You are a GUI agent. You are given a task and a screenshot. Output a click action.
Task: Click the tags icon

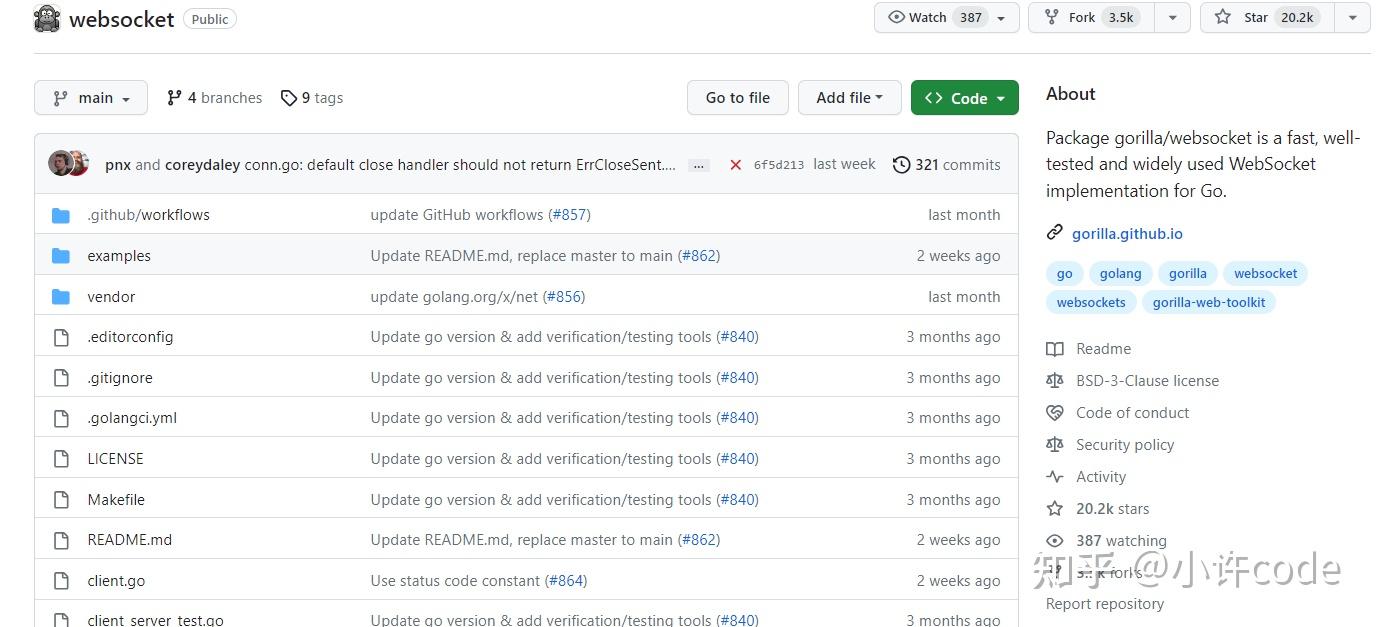(x=289, y=98)
